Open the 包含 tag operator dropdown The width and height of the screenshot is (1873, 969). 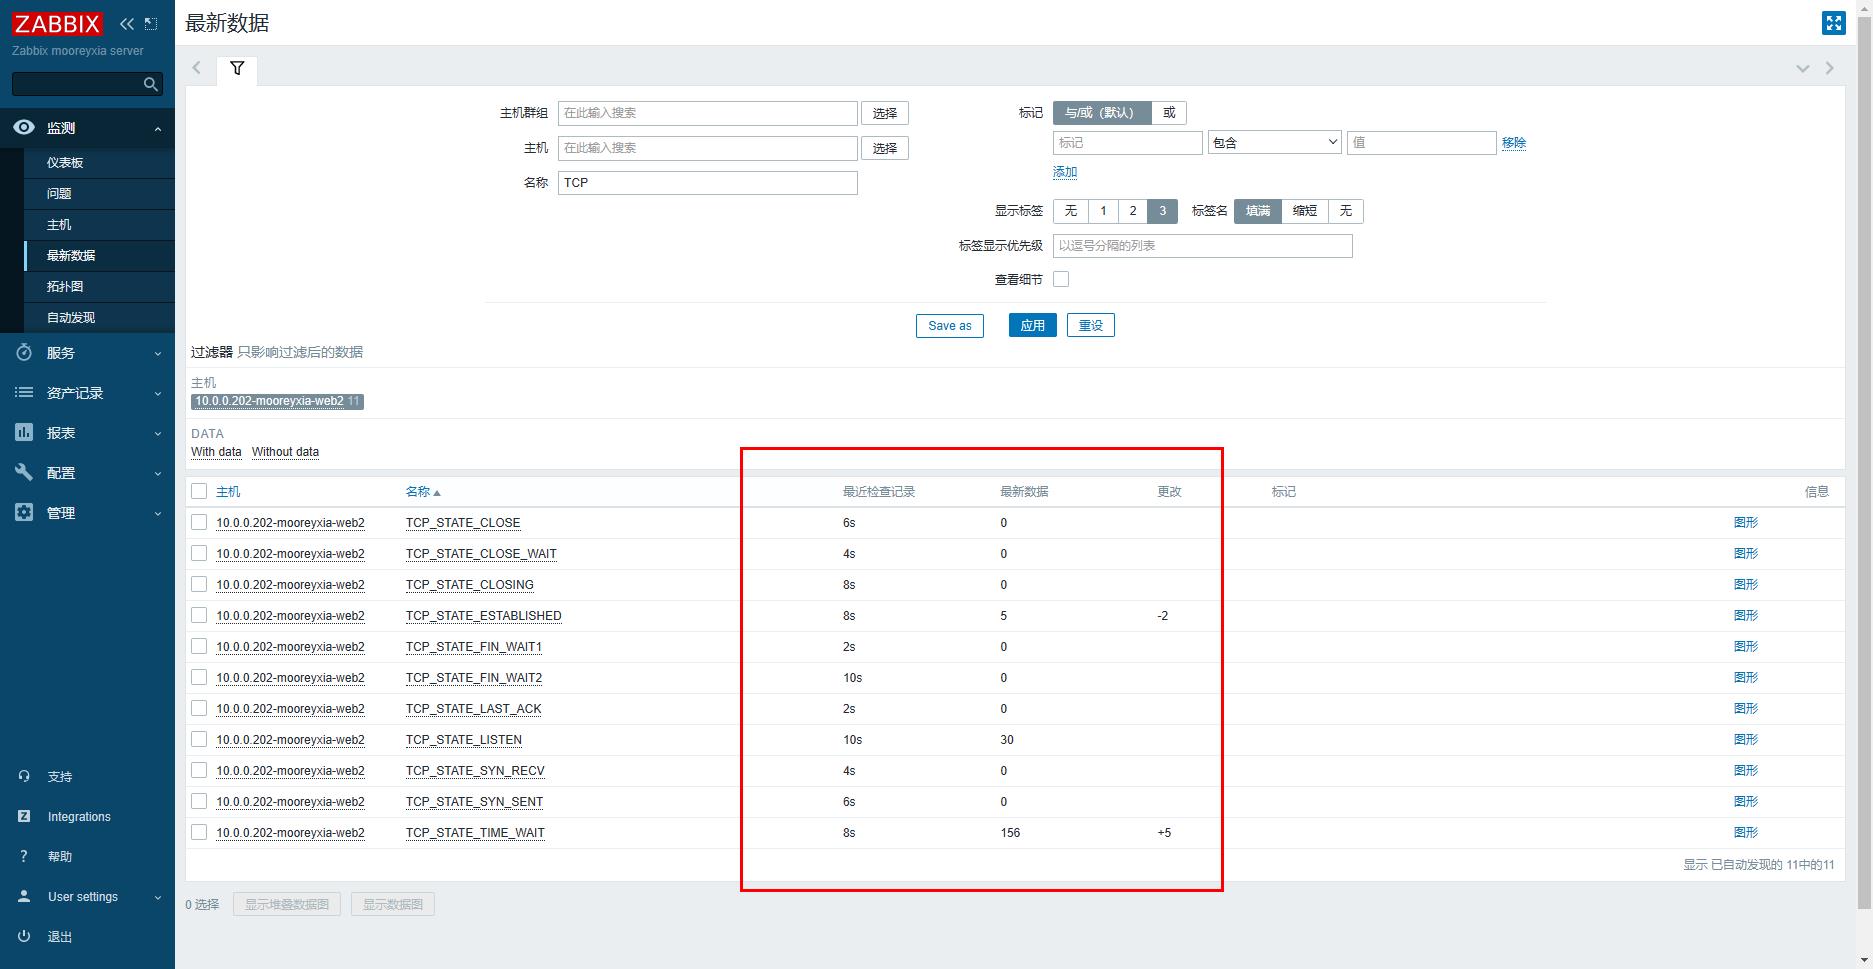(x=1274, y=143)
